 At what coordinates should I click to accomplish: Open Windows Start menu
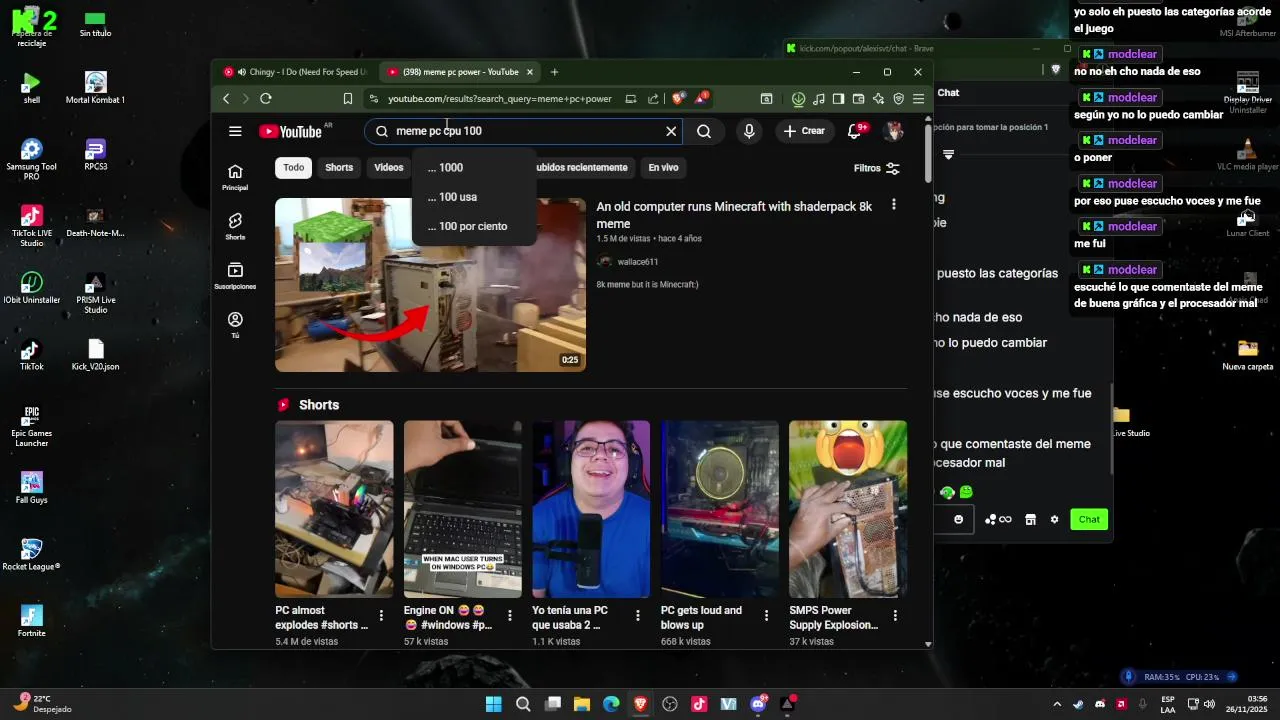point(494,704)
